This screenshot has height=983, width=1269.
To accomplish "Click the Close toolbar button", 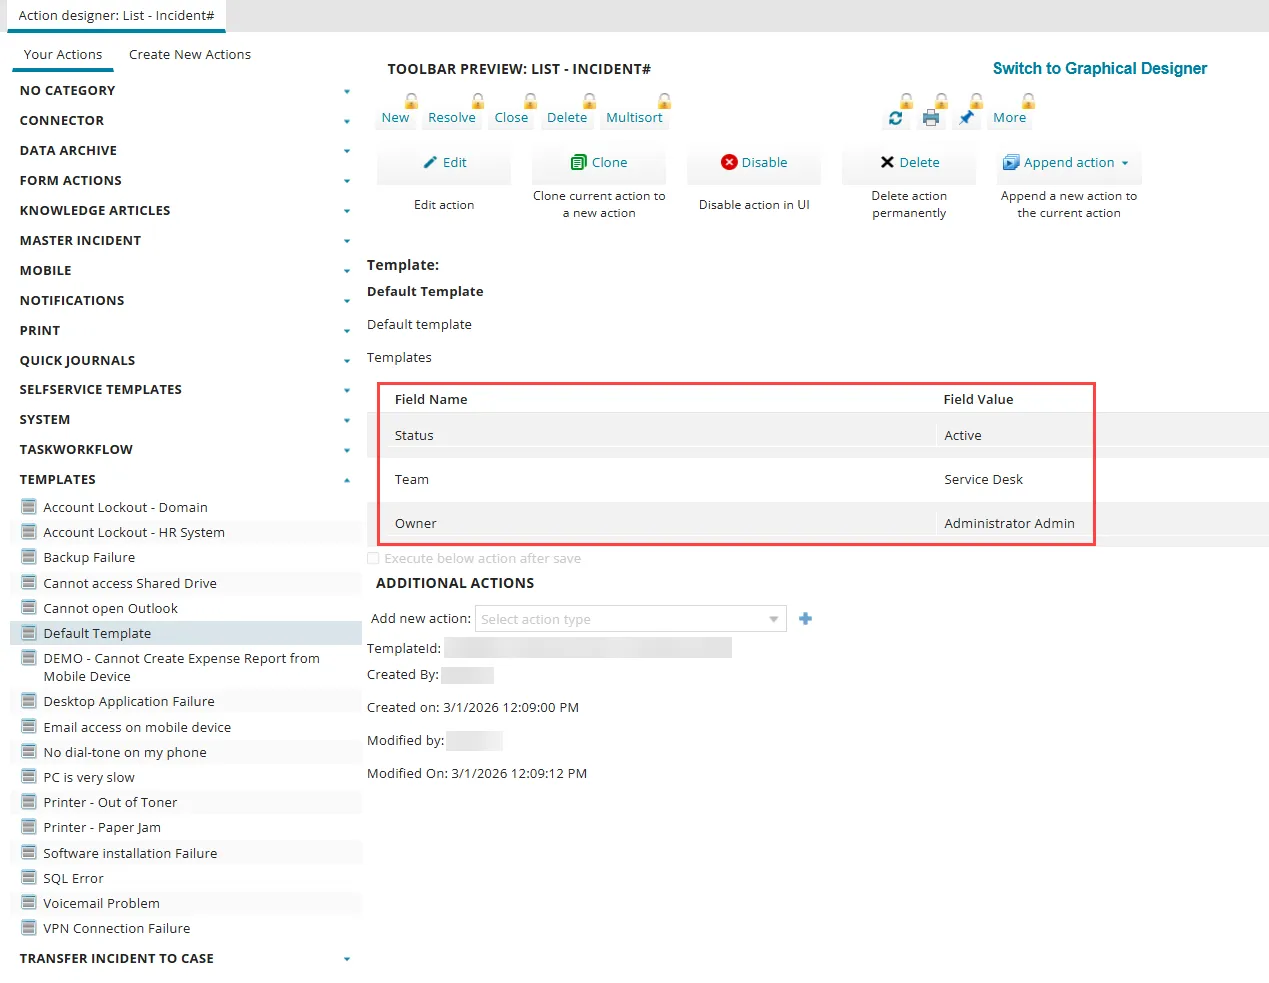I will tap(511, 118).
